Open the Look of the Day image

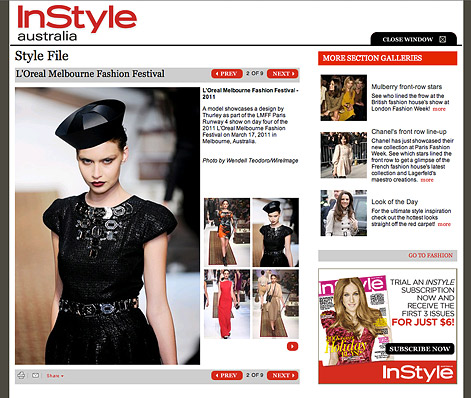pos(344,213)
